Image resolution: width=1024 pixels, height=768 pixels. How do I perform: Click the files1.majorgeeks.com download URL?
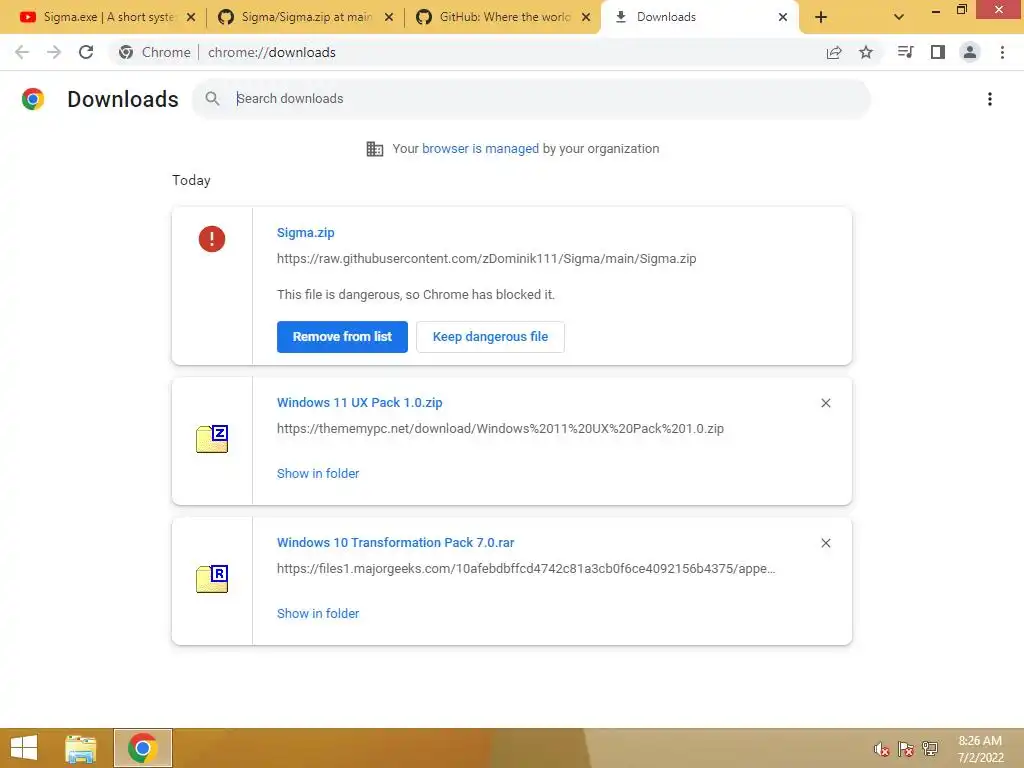(526, 568)
